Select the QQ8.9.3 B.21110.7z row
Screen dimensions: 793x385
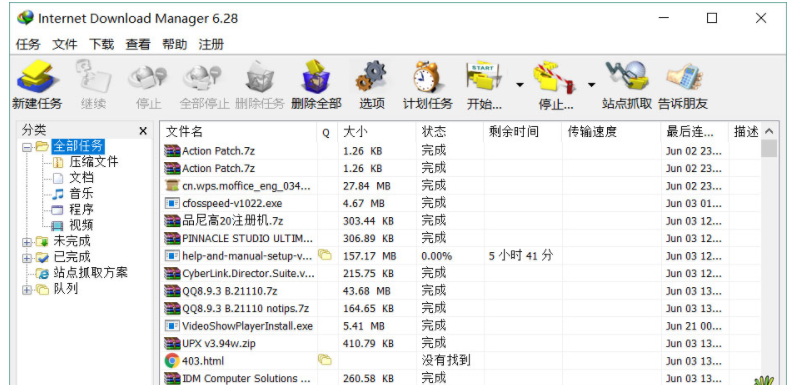[461, 291]
